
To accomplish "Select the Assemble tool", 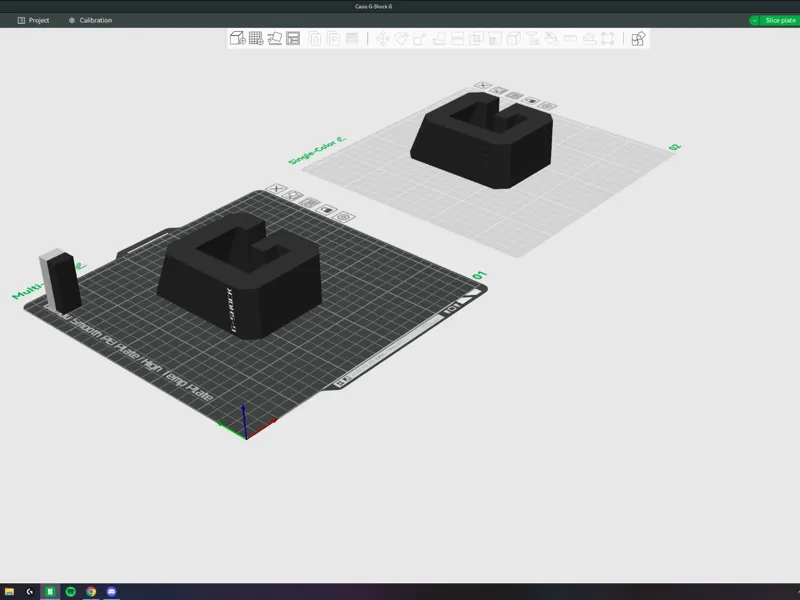I will tap(589, 38).
